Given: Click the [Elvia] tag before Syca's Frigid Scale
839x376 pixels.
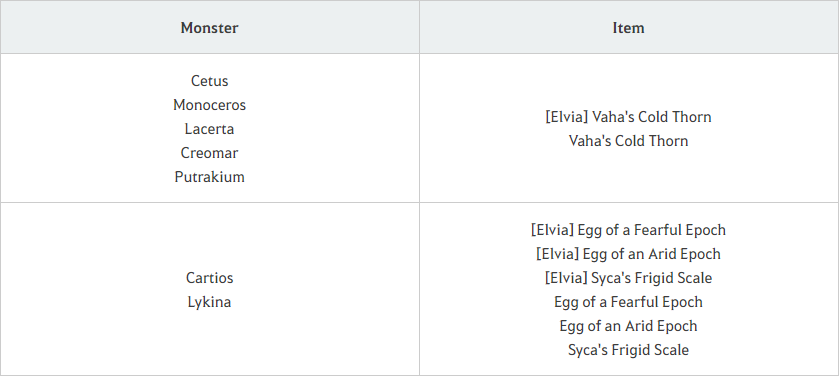Looking at the screenshot, I should click(x=566, y=278).
